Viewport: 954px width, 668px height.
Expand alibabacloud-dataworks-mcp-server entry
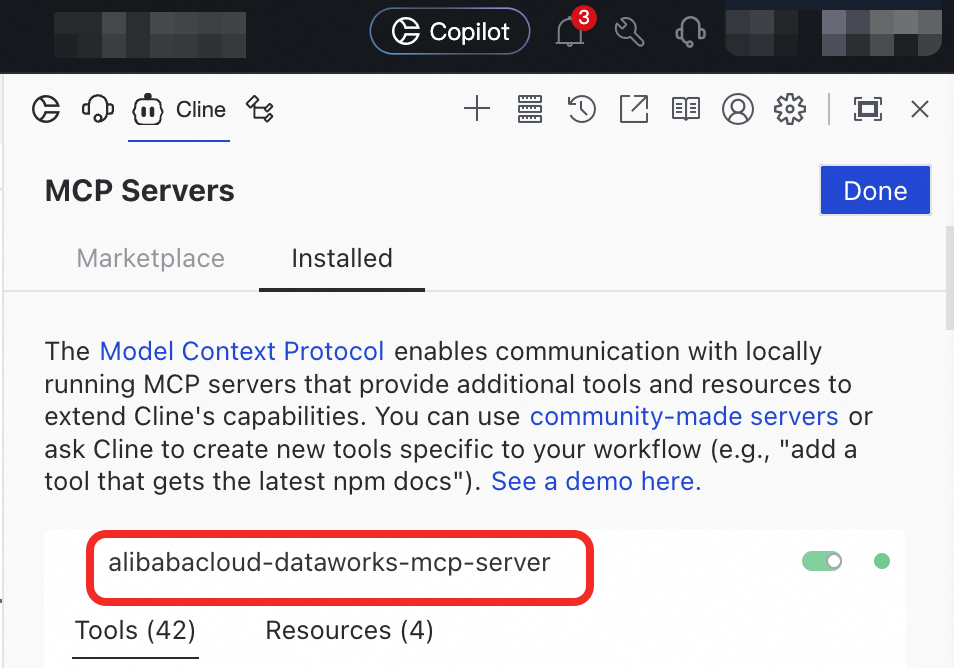tap(329, 562)
